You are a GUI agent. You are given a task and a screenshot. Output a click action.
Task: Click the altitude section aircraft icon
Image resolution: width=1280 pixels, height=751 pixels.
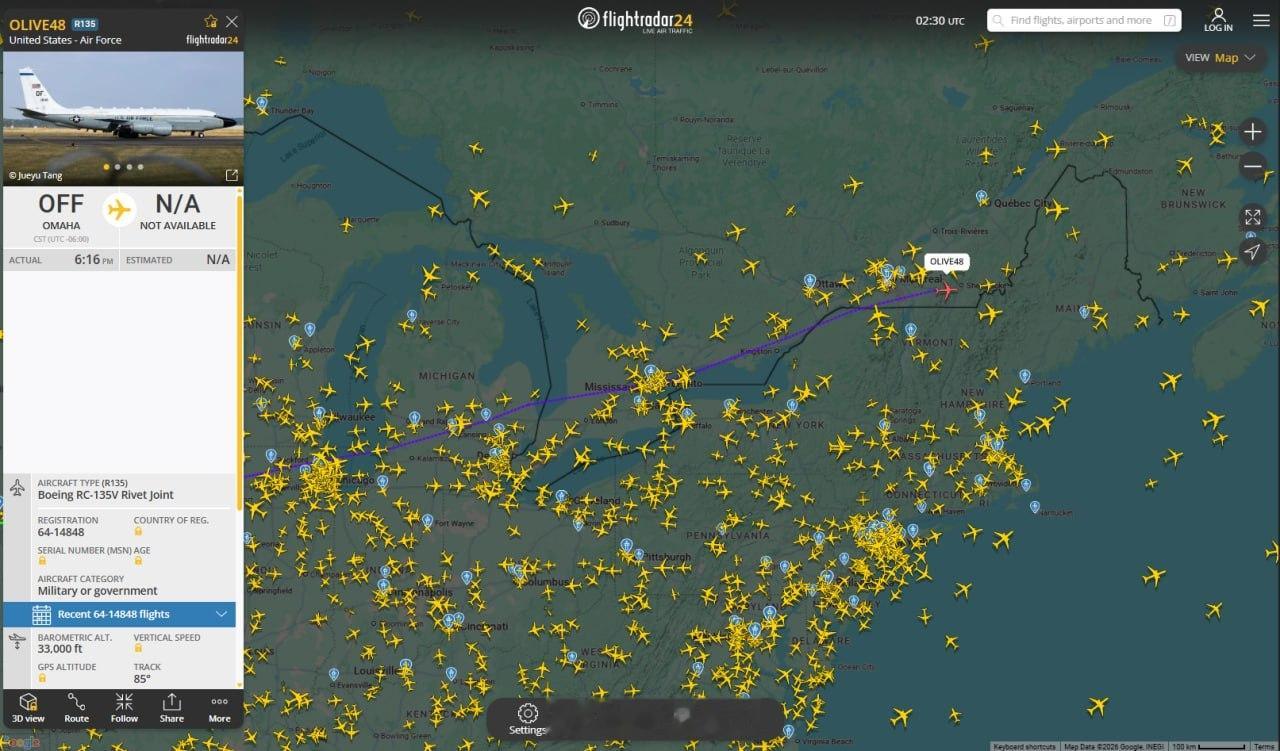[x=18, y=640]
